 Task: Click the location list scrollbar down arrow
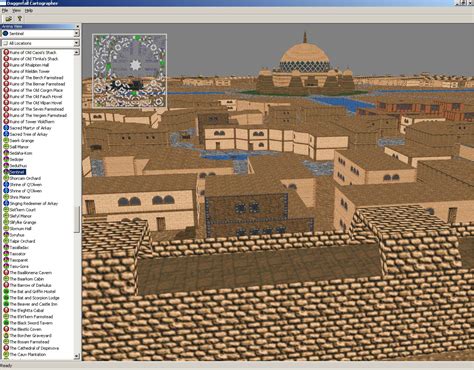pyautogui.click(x=77, y=356)
